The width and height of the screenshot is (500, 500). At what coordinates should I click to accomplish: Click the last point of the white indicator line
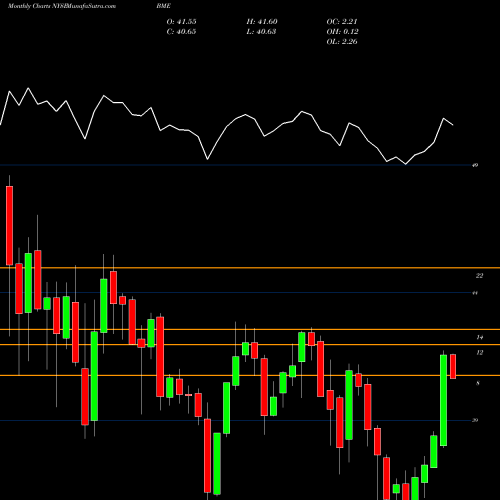(453, 125)
